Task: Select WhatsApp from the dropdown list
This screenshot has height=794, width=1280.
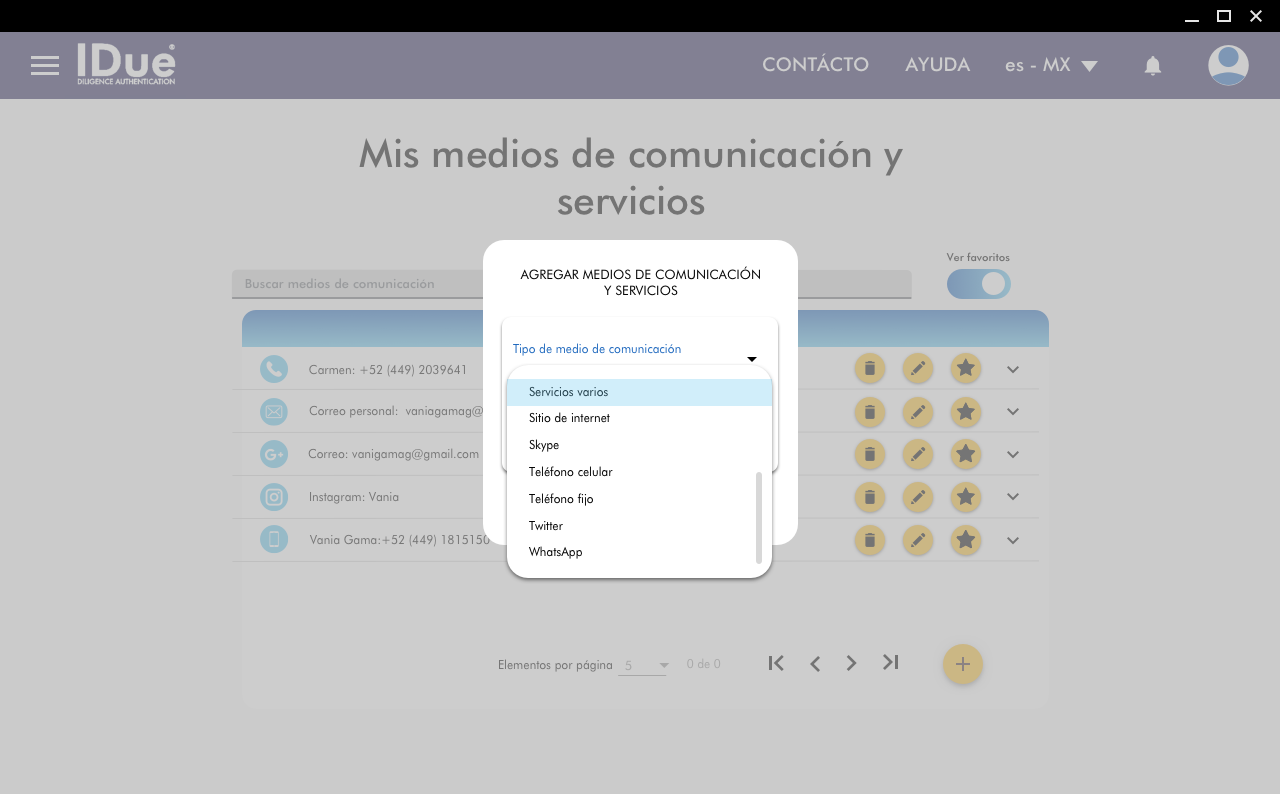Action: (x=555, y=552)
